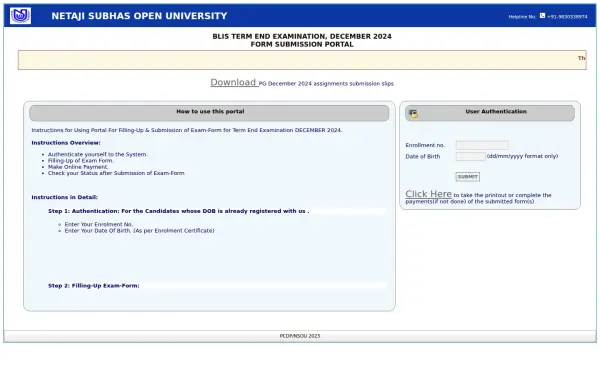Open the Download assignments slips link
Screen dimensions: 600x375
234,82
